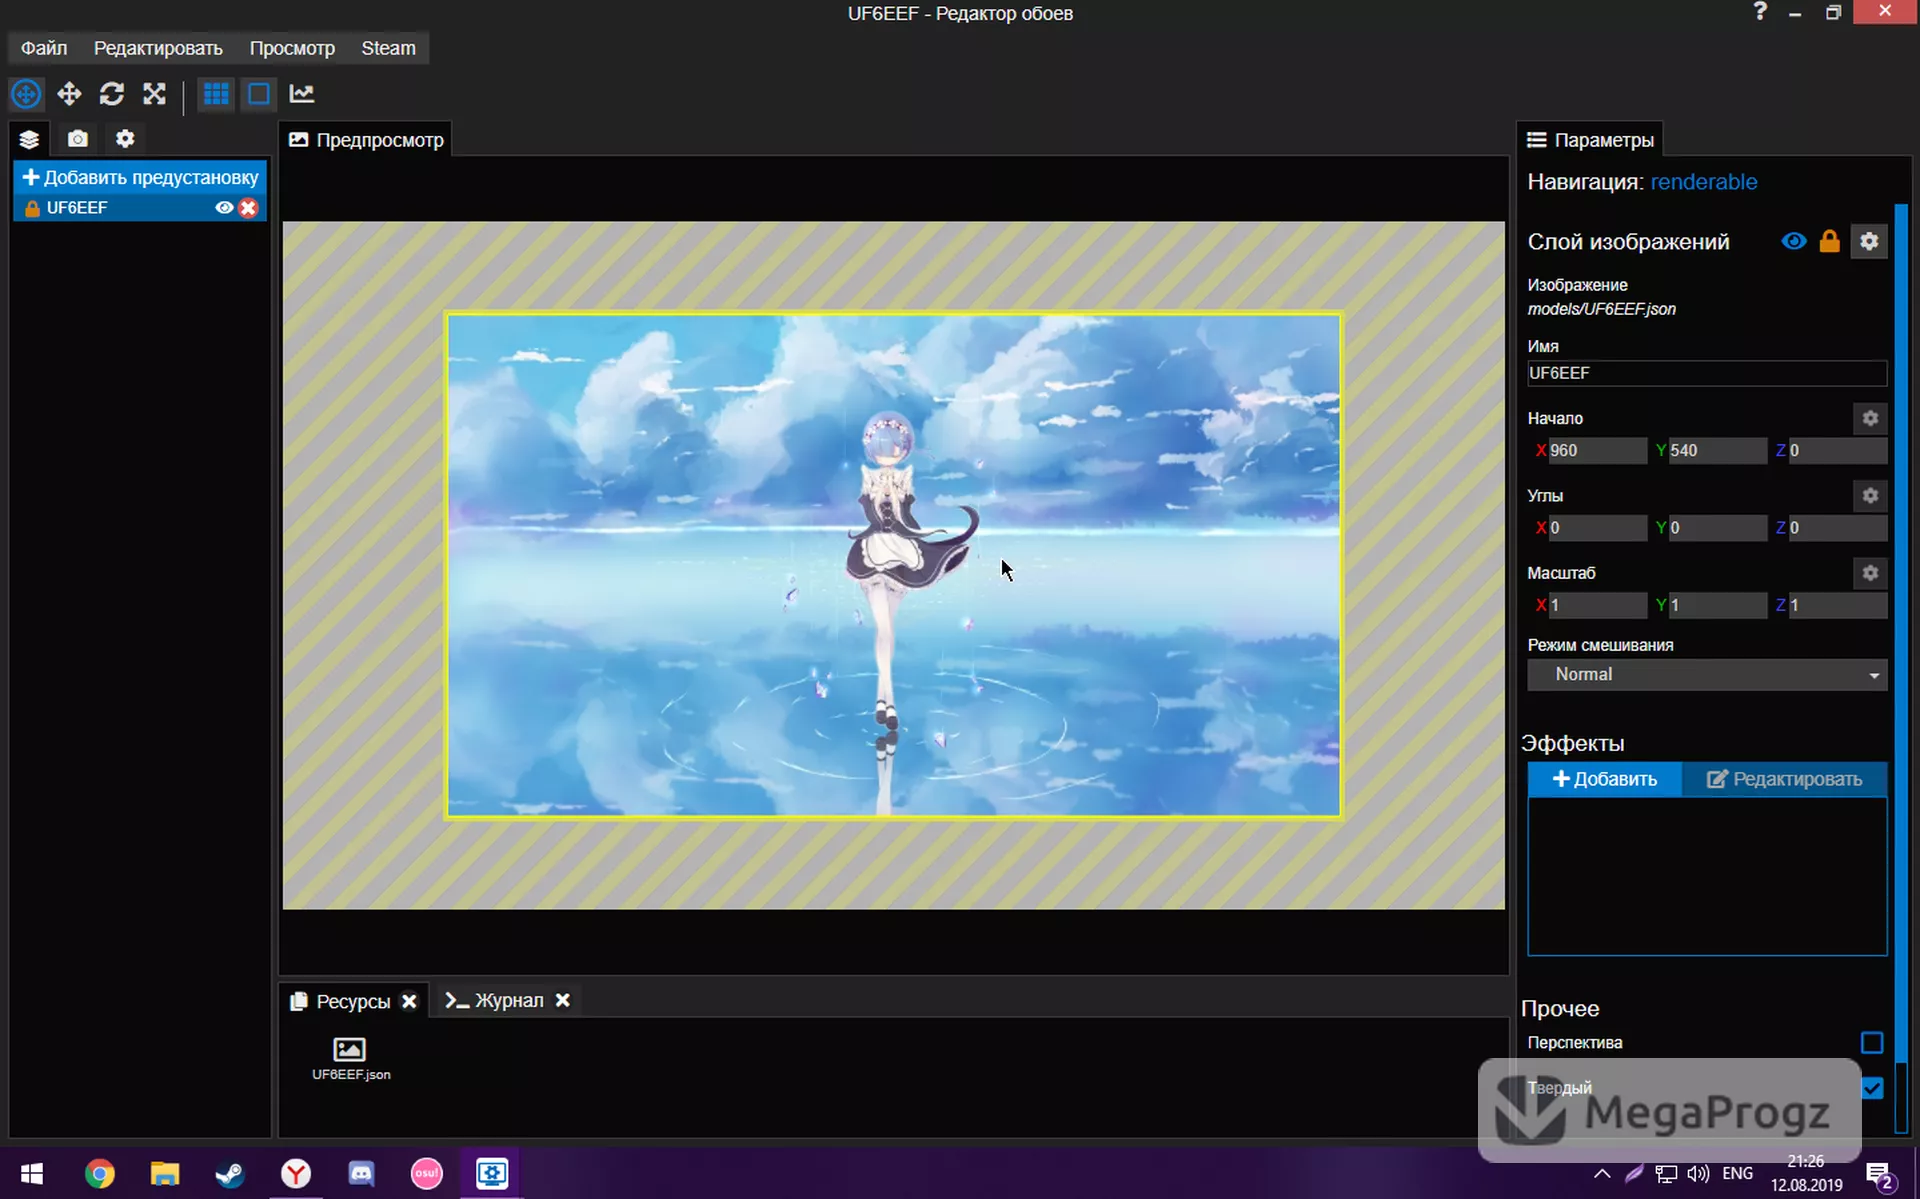The width and height of the screenshot is (1920, 1199).
Task: Select the Параметры tab
Action: click(x=1590, y=140)
